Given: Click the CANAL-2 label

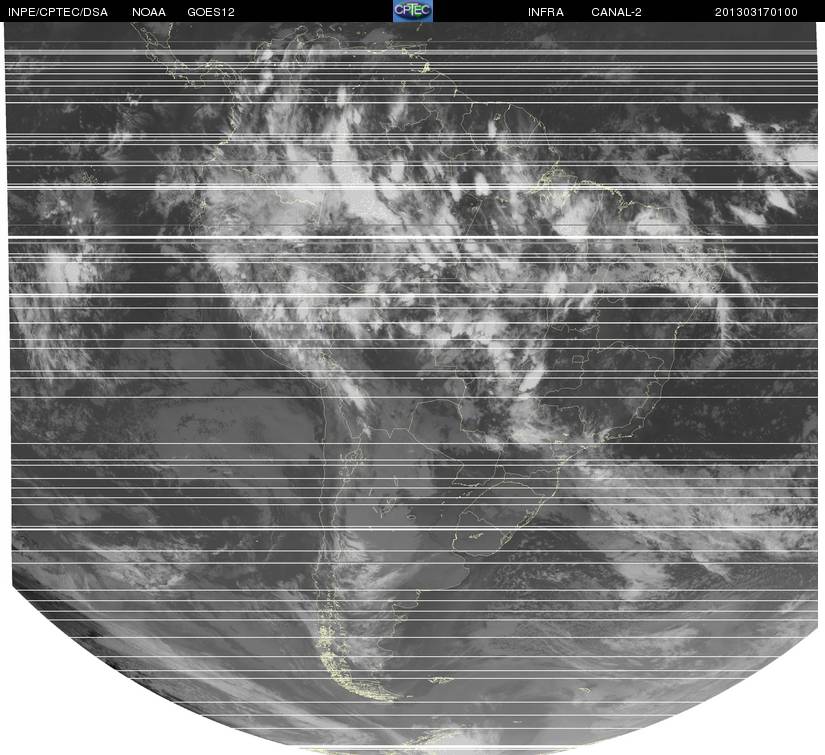Looking at the screenshot, I should tap(616, 12).
